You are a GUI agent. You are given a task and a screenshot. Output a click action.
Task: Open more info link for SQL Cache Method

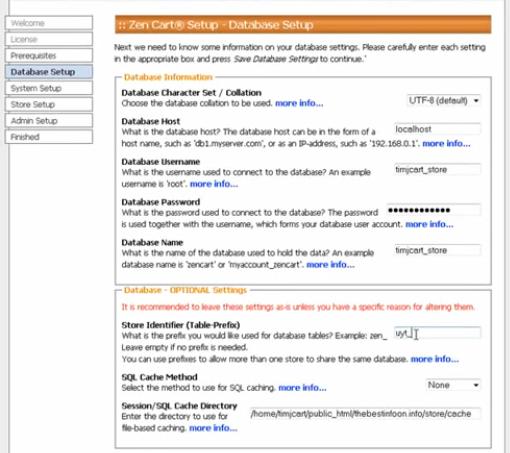click(x=302, y=388)
